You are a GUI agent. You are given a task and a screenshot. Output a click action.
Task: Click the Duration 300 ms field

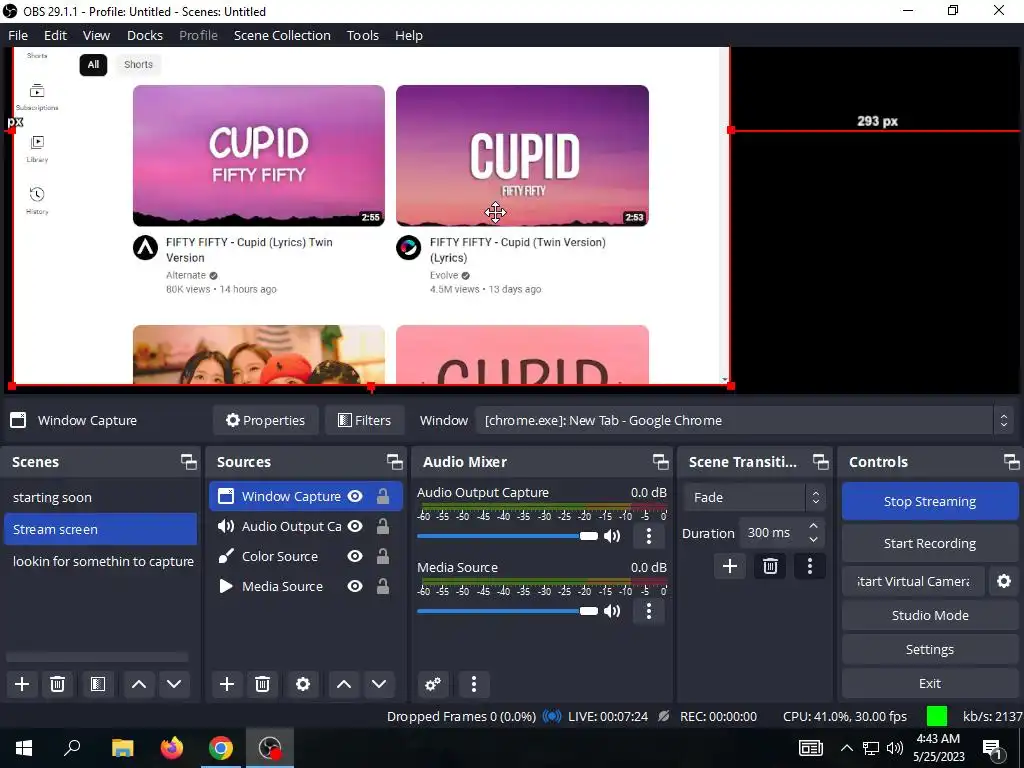coord(773,533)
